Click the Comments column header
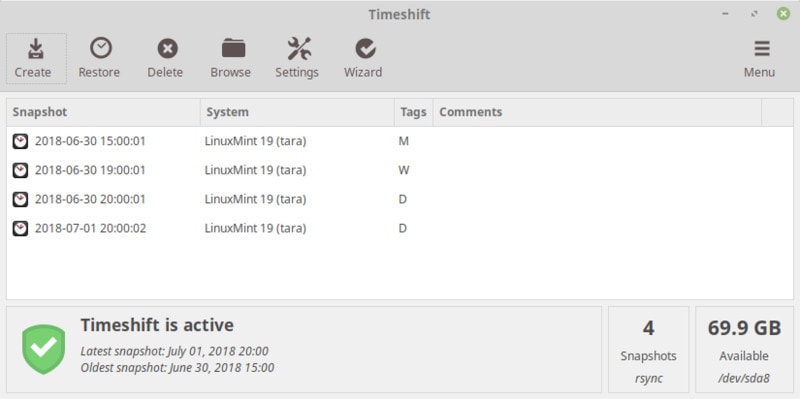 [597, 112]
